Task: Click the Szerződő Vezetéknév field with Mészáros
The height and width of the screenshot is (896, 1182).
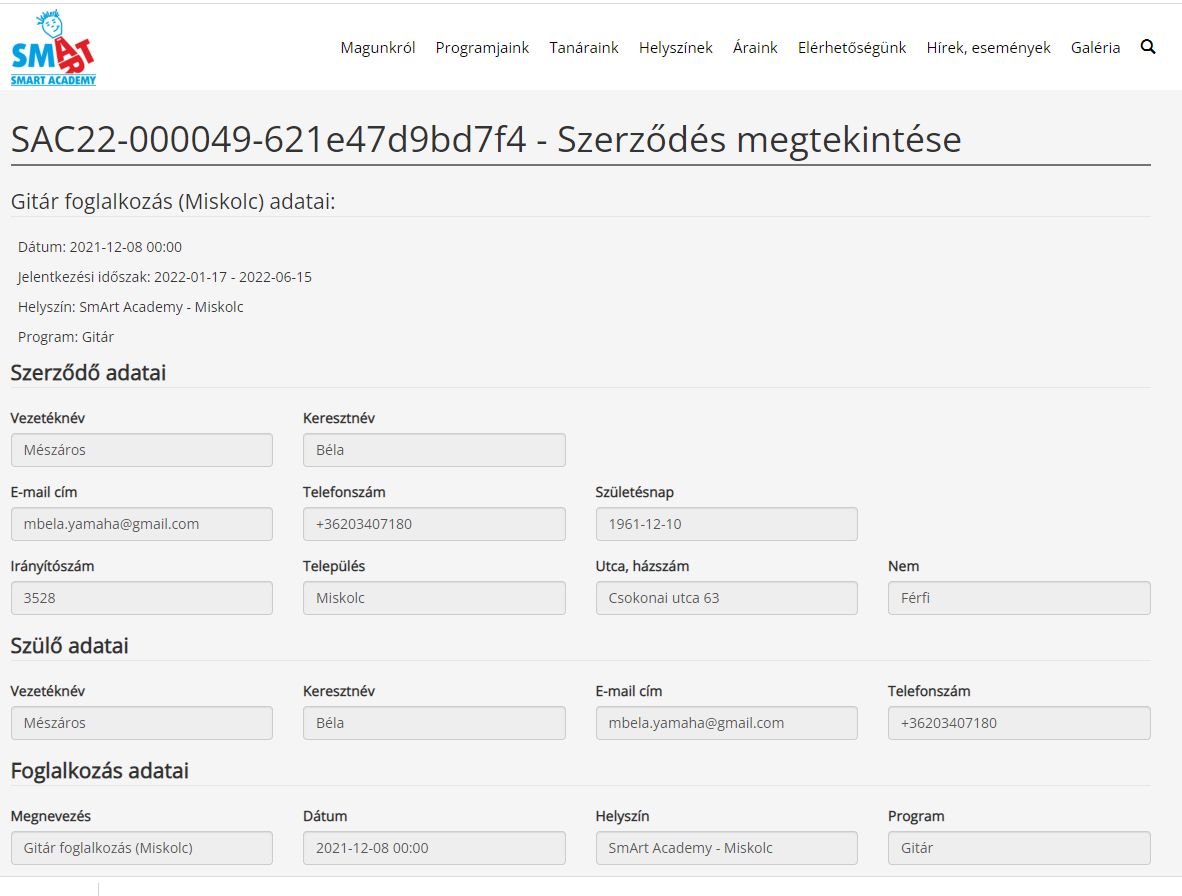Action: [x=141, y=450]
